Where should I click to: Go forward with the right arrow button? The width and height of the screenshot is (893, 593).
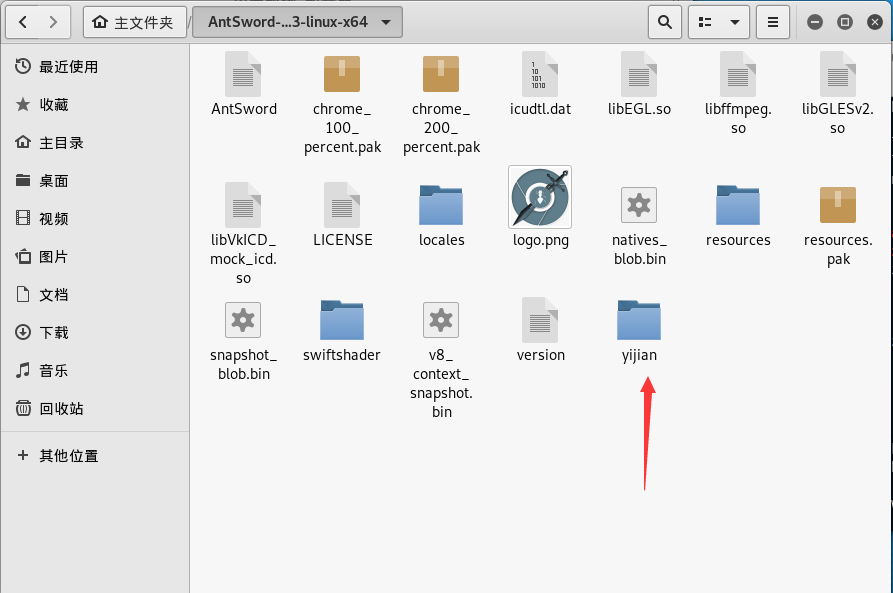54,22
